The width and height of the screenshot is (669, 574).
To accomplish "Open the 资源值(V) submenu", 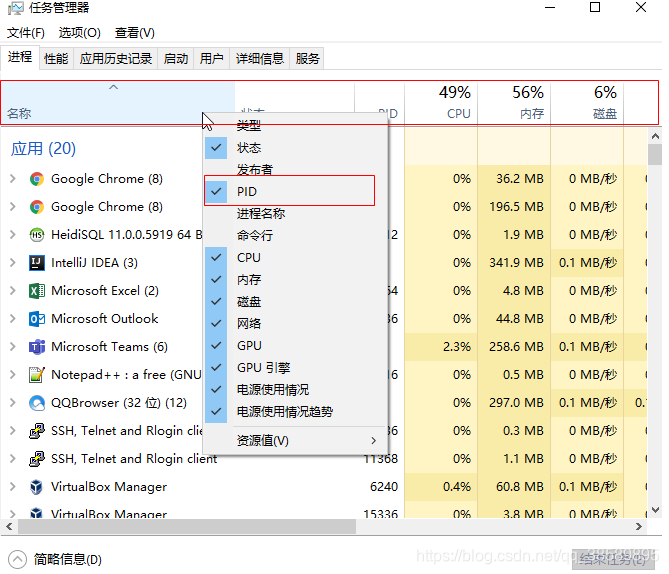I will click(296, 440).
